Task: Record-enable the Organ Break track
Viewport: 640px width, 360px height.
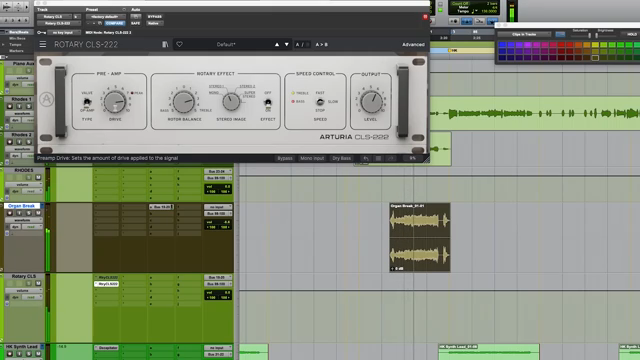Action: 10,213
